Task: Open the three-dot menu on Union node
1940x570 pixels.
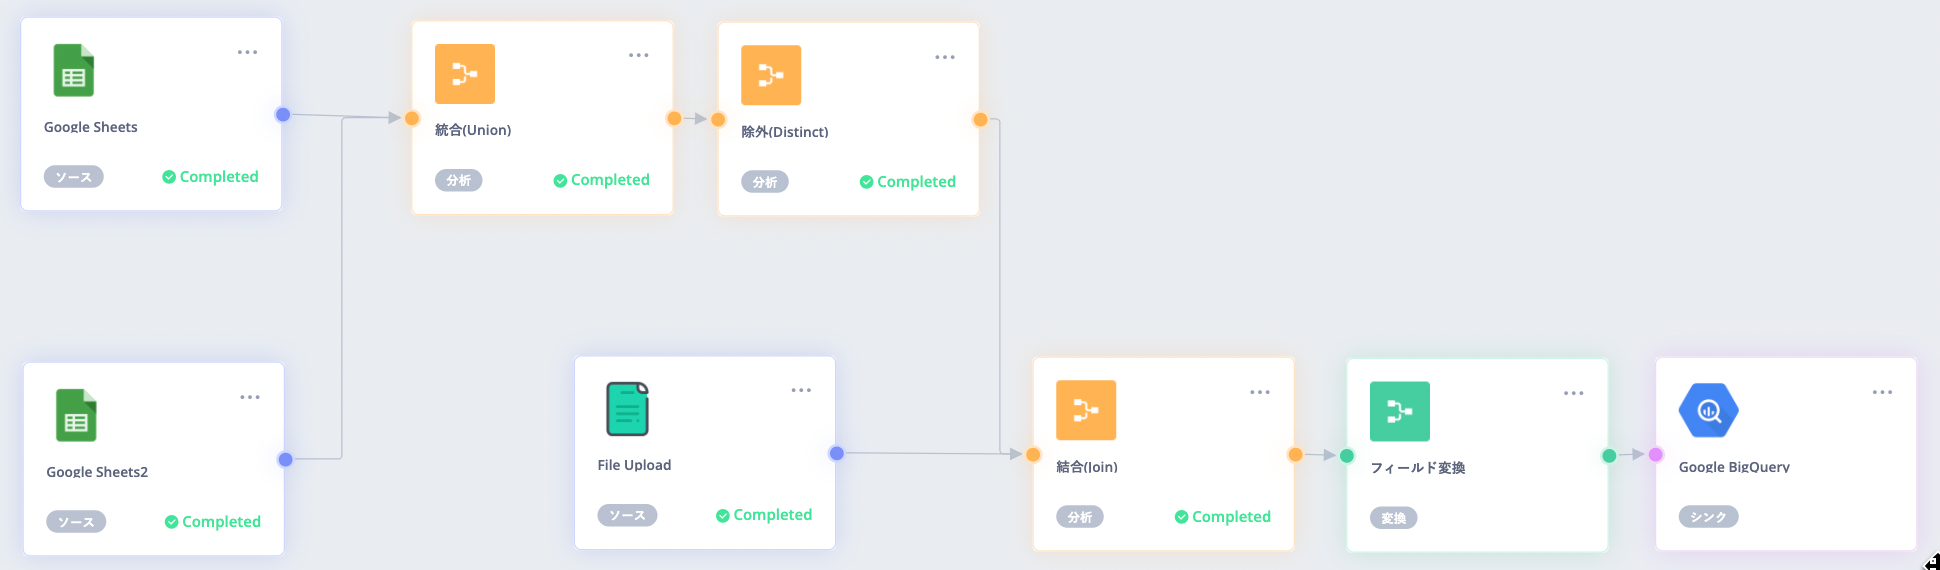Action: [x=639, y=55]
